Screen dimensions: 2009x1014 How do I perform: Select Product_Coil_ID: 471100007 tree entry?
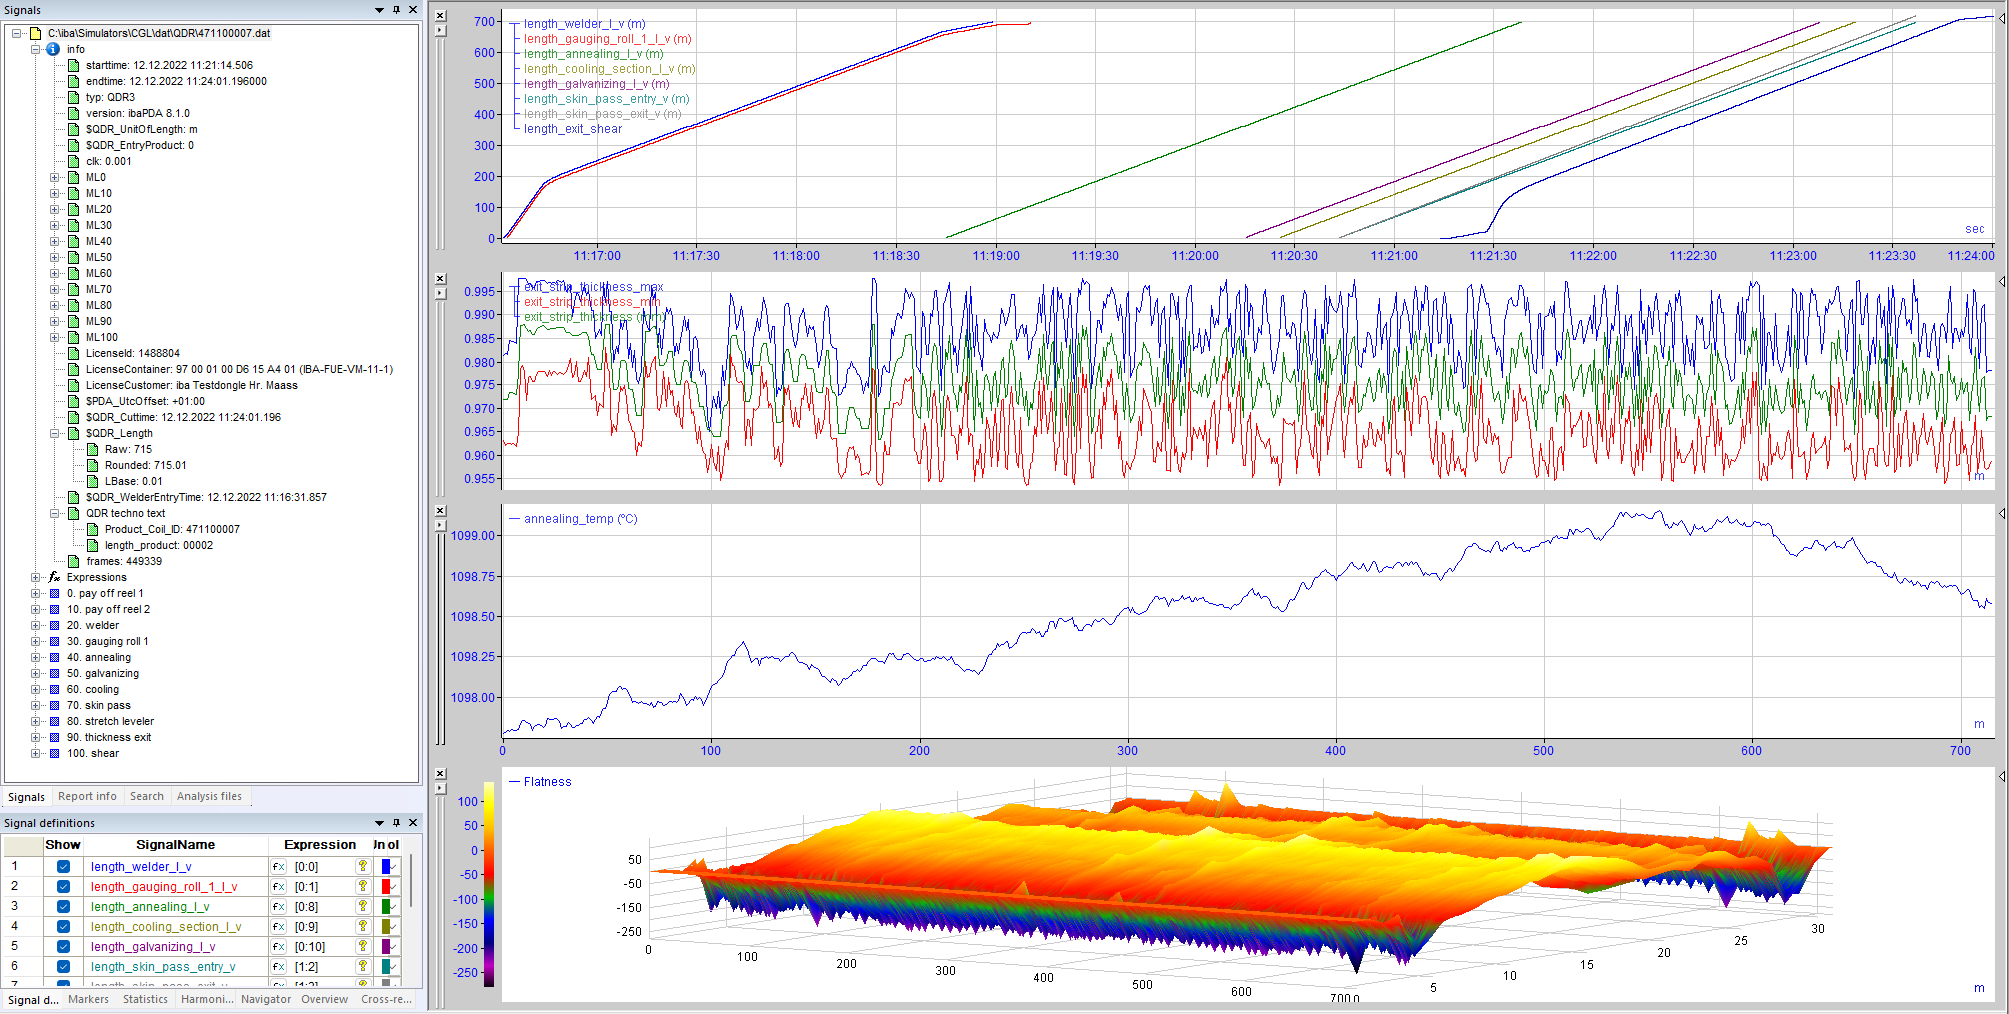pyautogui.click(x=172, y=529)
